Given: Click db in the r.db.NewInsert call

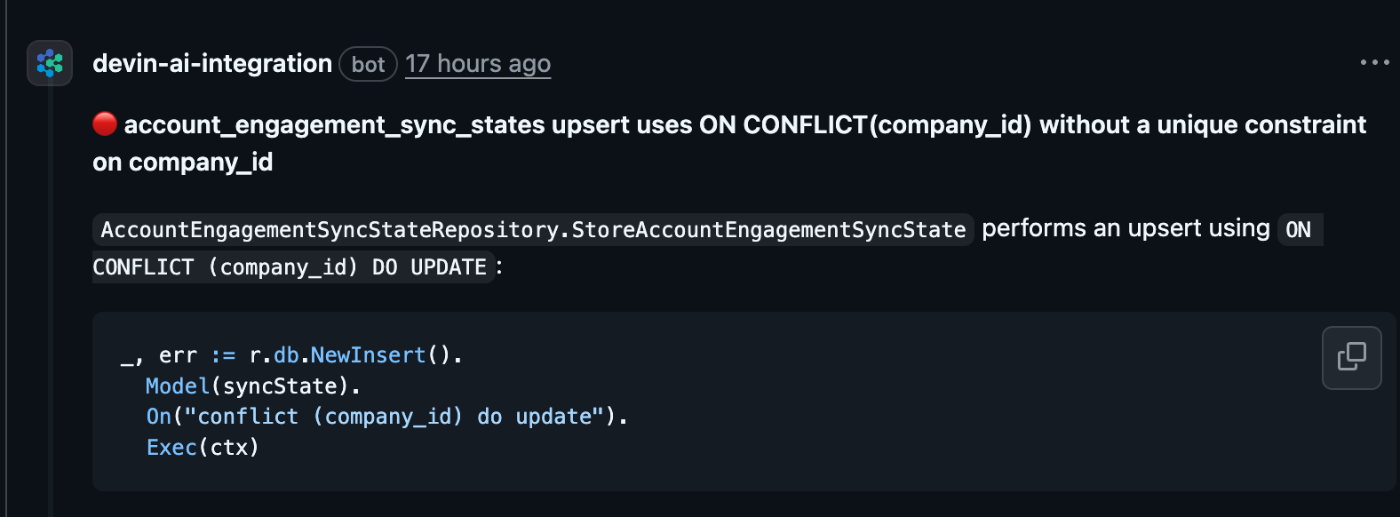Looking at the screenshot, I should click(x=285, y=355).
